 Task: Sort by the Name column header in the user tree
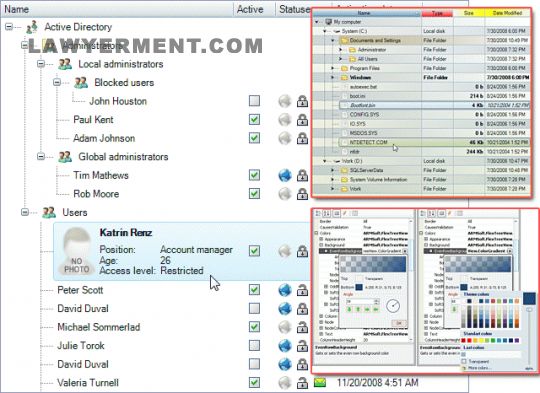click(117, 9)
